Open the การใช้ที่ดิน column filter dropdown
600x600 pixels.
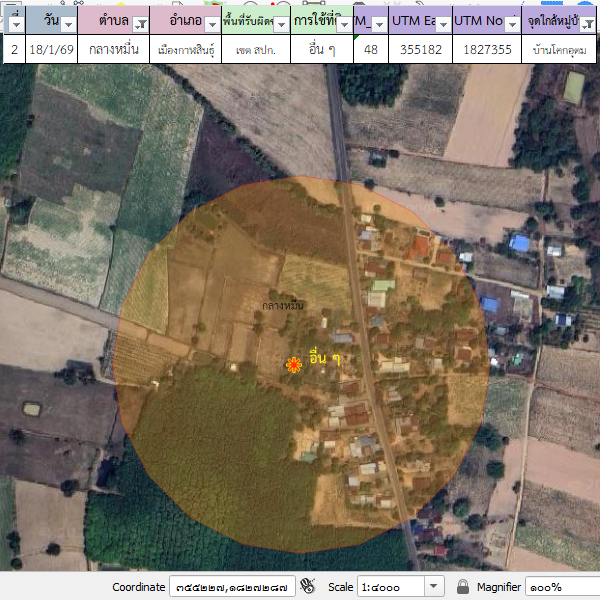coord(342,22)
